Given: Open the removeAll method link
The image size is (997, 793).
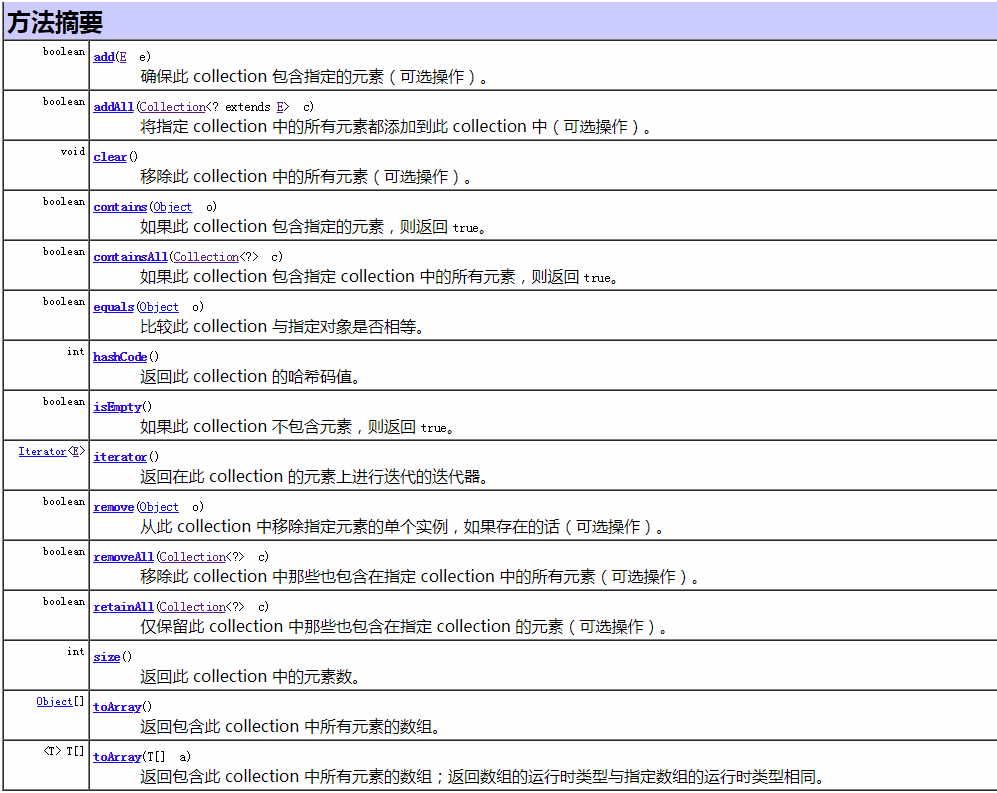Looking at the screenshot, I should 123,557.
